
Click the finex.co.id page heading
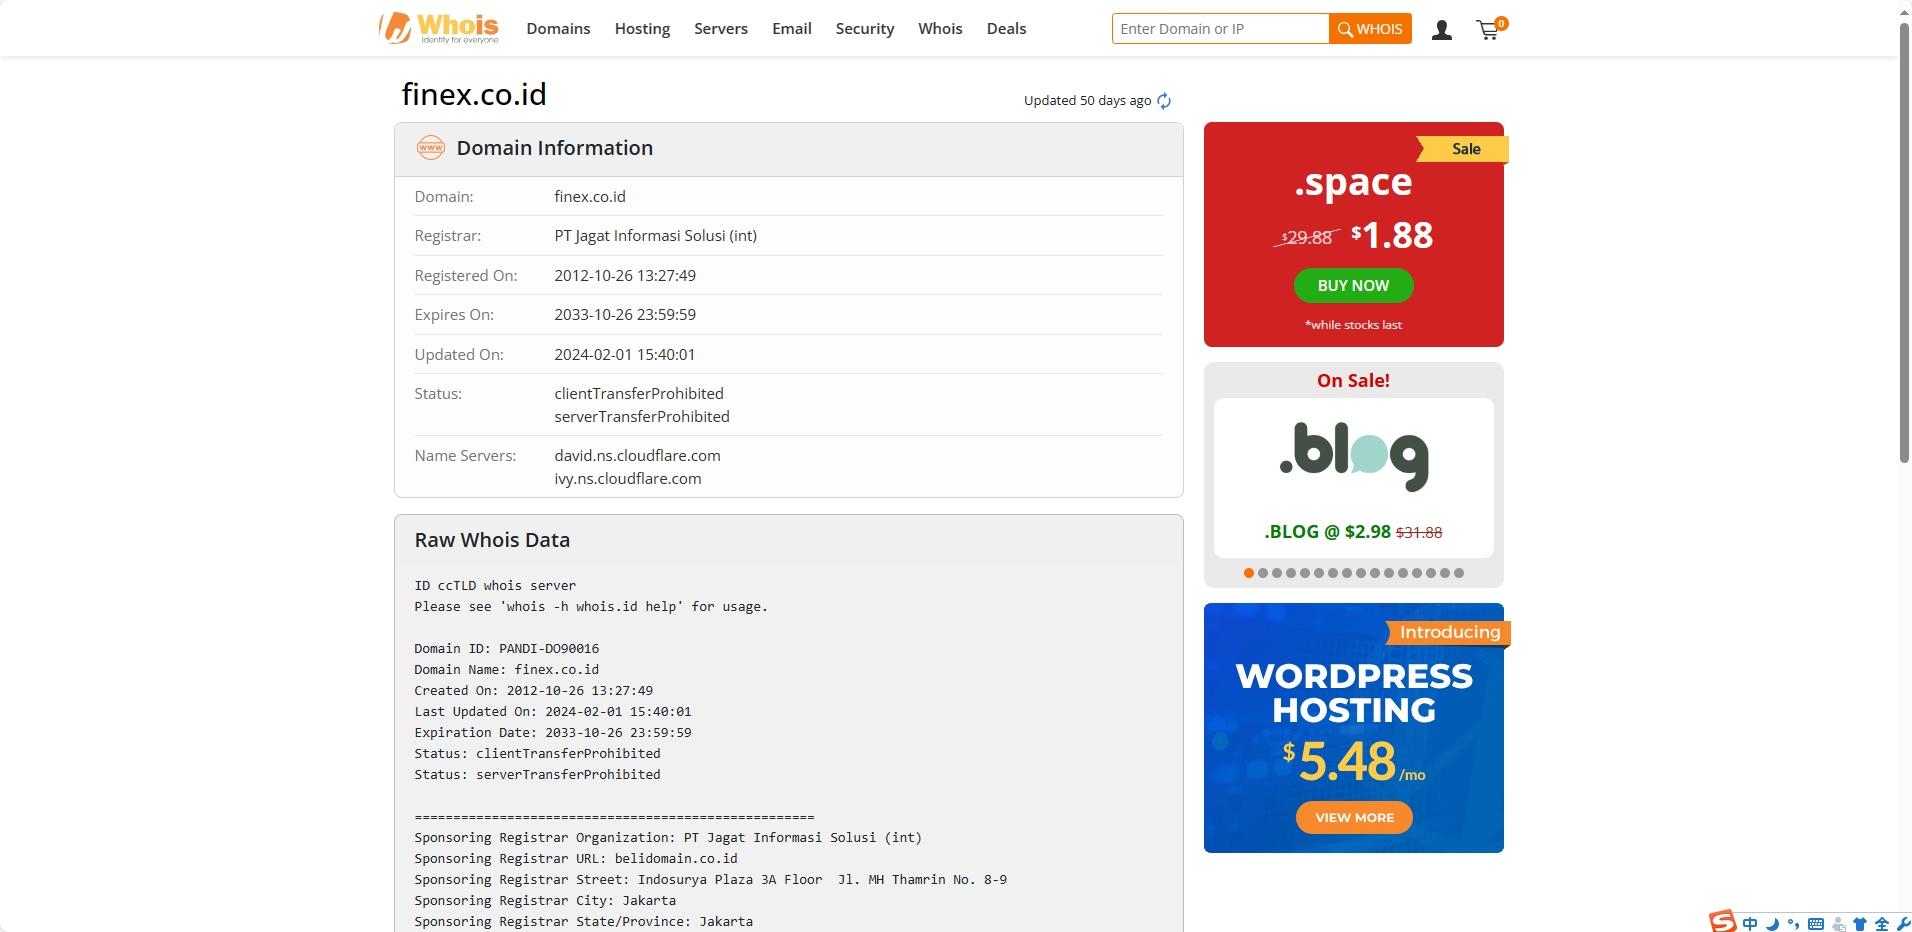click(x=474, y=94)
